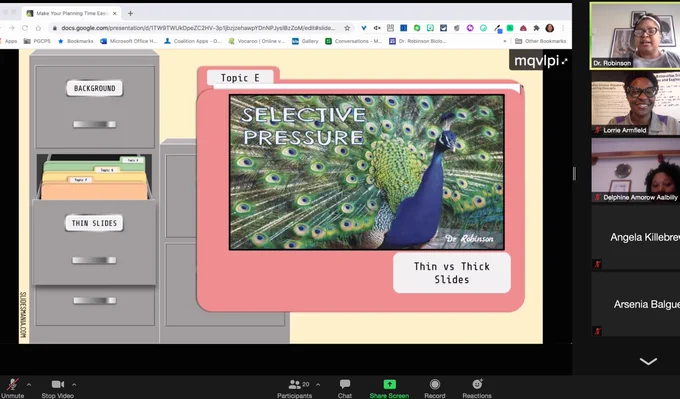Click the docs.google.com address bar

tap(198, 28)
